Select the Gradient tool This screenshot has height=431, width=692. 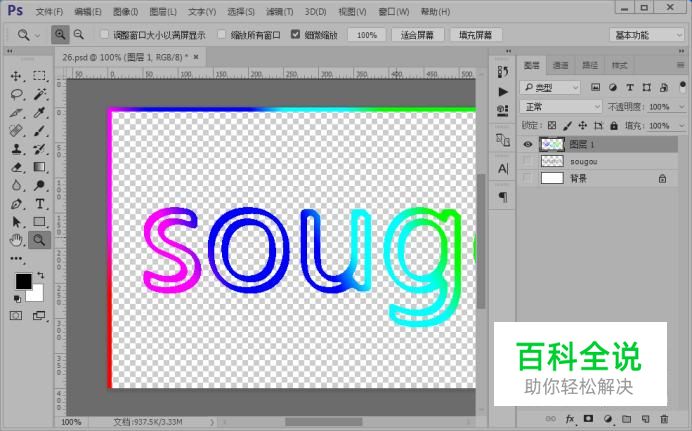click(x=40, y=167)
